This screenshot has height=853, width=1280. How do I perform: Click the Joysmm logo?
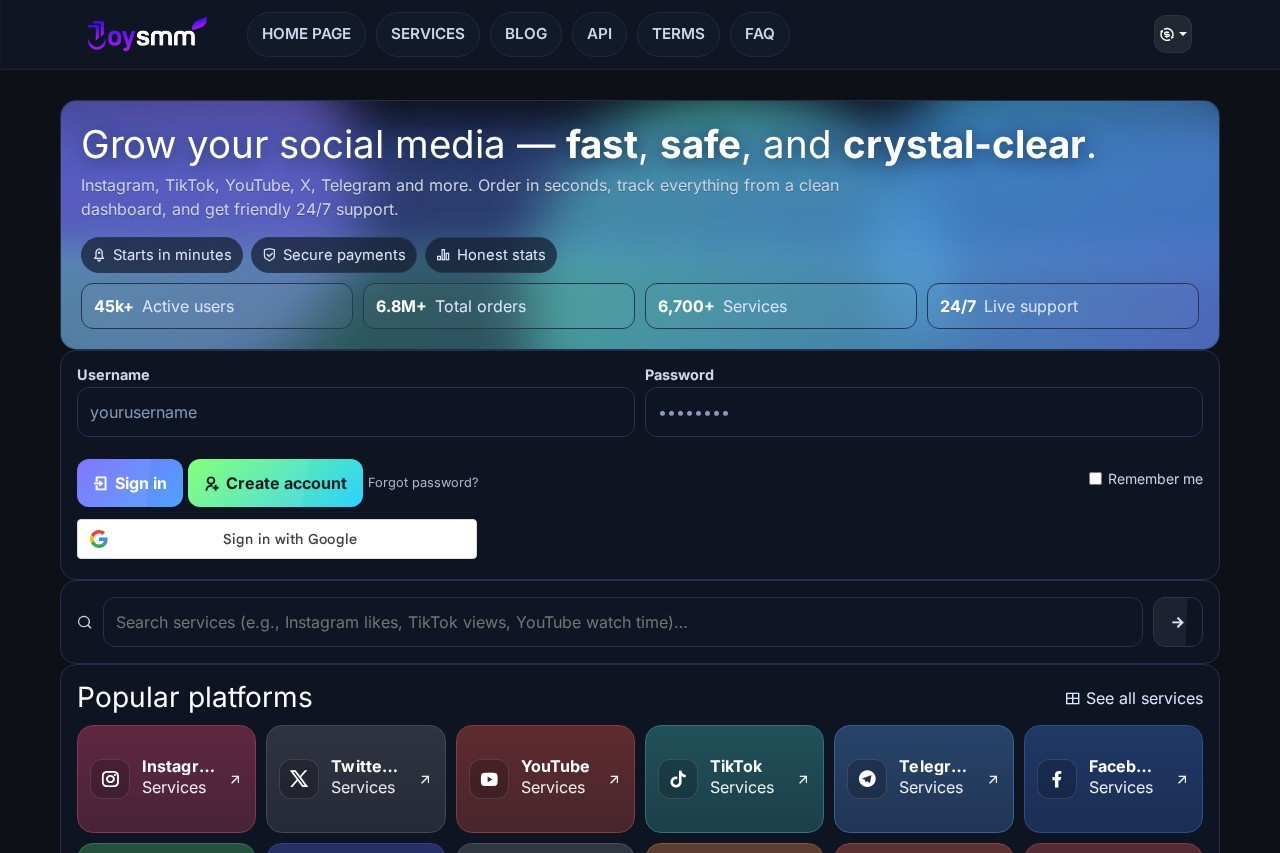tap(147, 34)
